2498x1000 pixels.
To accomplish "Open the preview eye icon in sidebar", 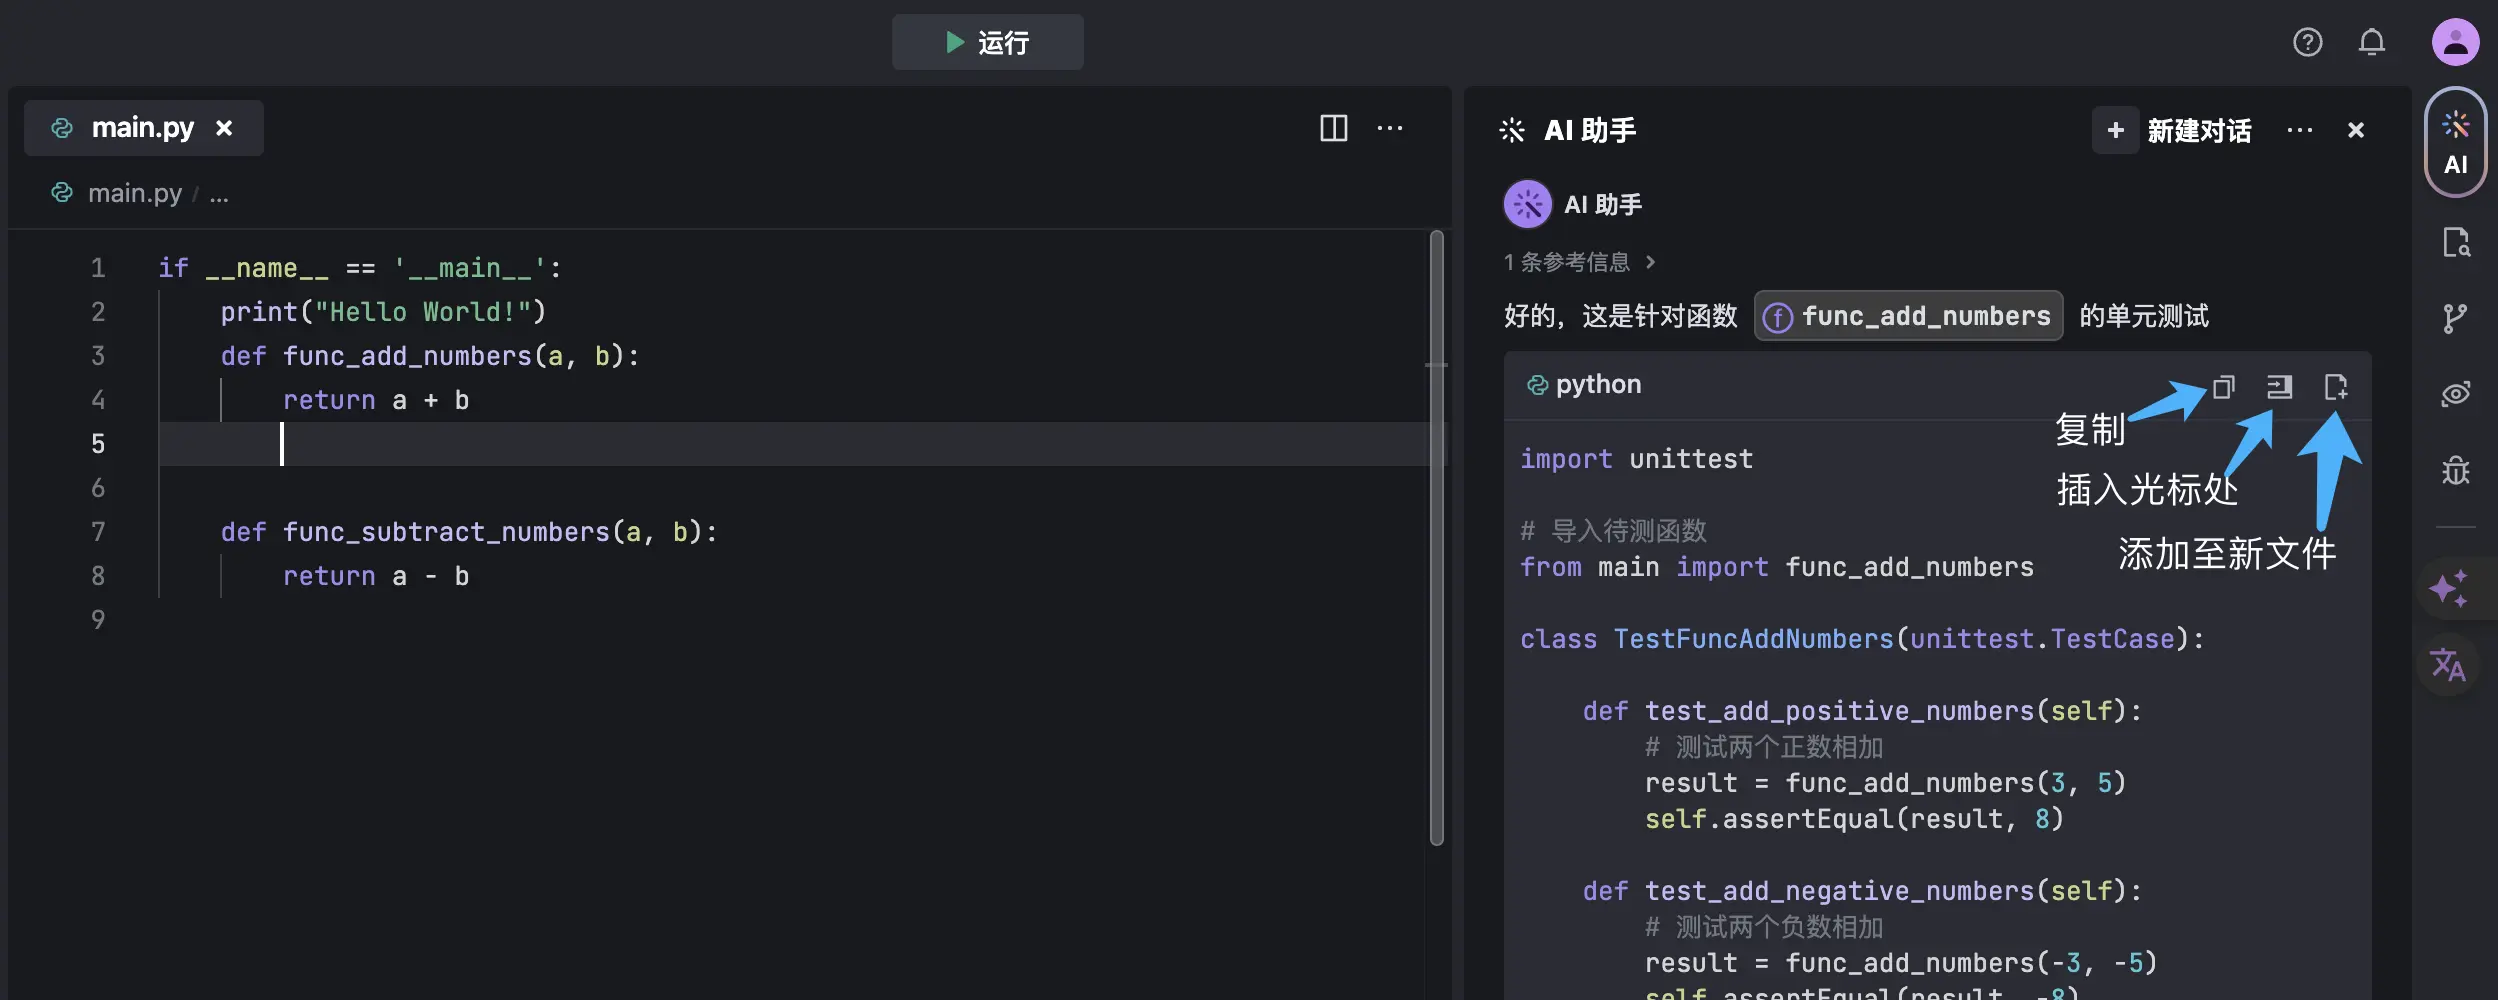I will pyautogui.click(x=2455, y=394).
